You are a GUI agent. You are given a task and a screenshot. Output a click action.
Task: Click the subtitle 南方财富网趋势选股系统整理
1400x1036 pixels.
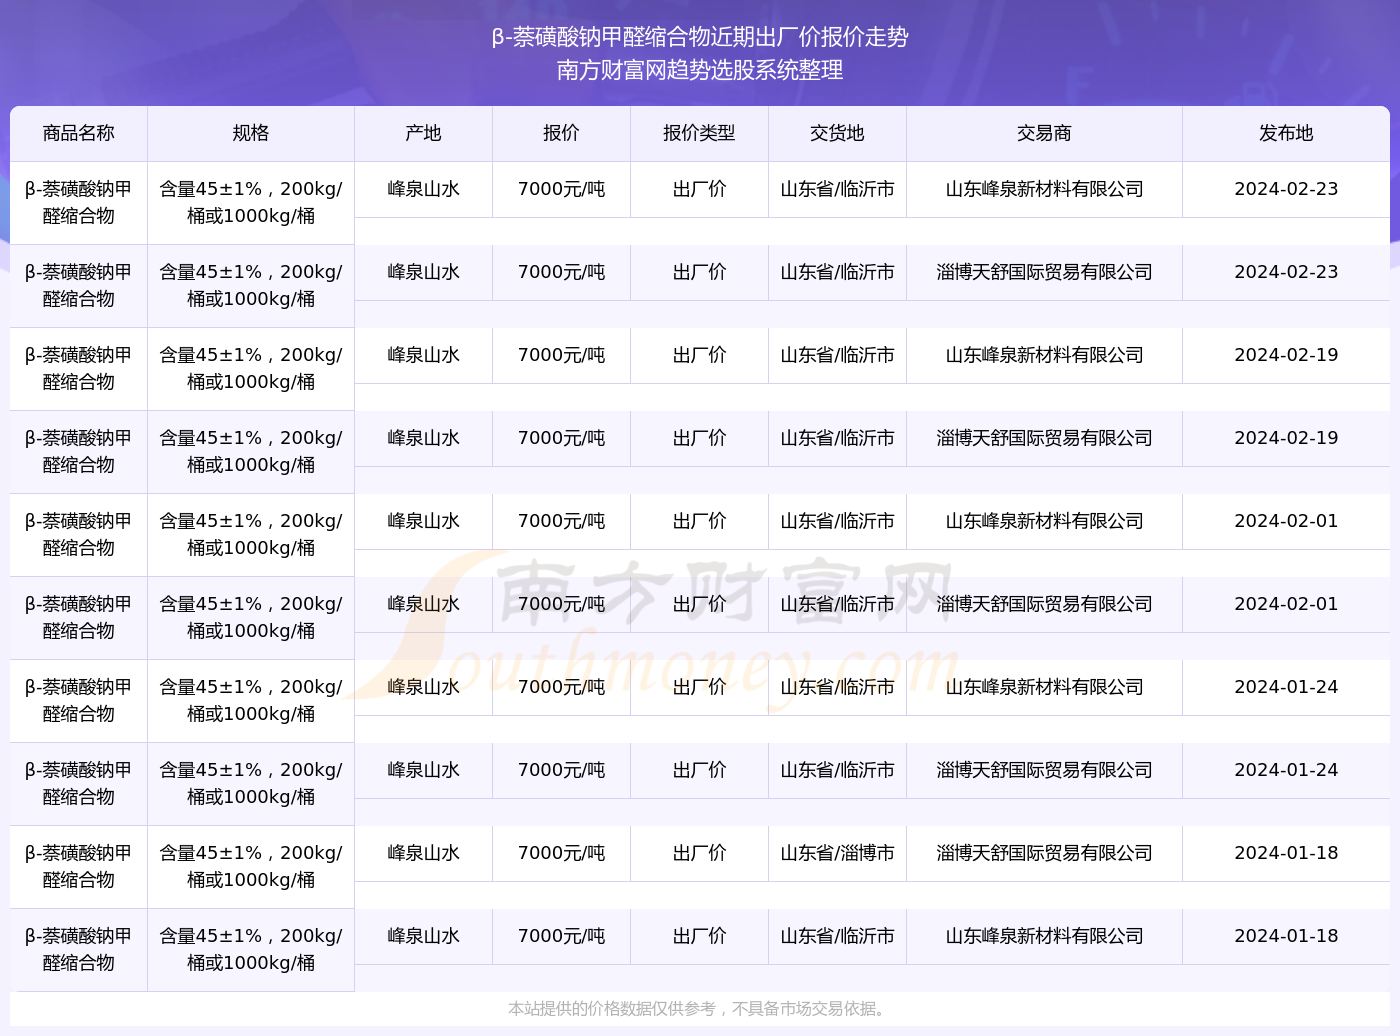click(700, 70)
